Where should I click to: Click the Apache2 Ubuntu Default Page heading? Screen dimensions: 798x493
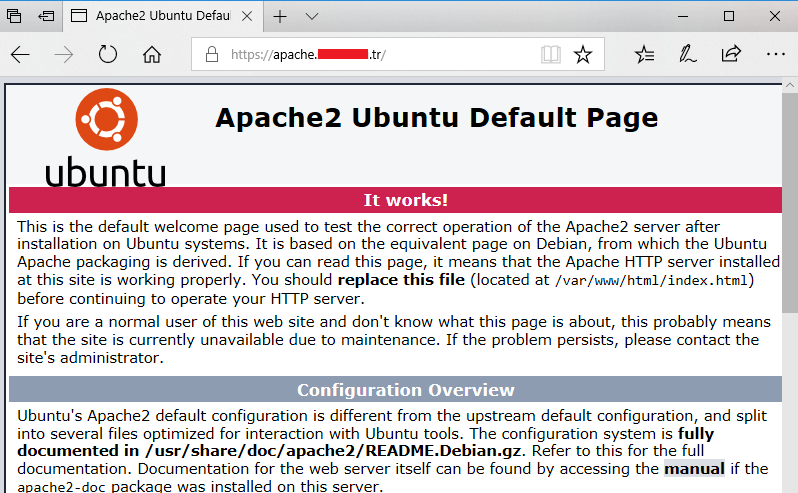point(437,118)
